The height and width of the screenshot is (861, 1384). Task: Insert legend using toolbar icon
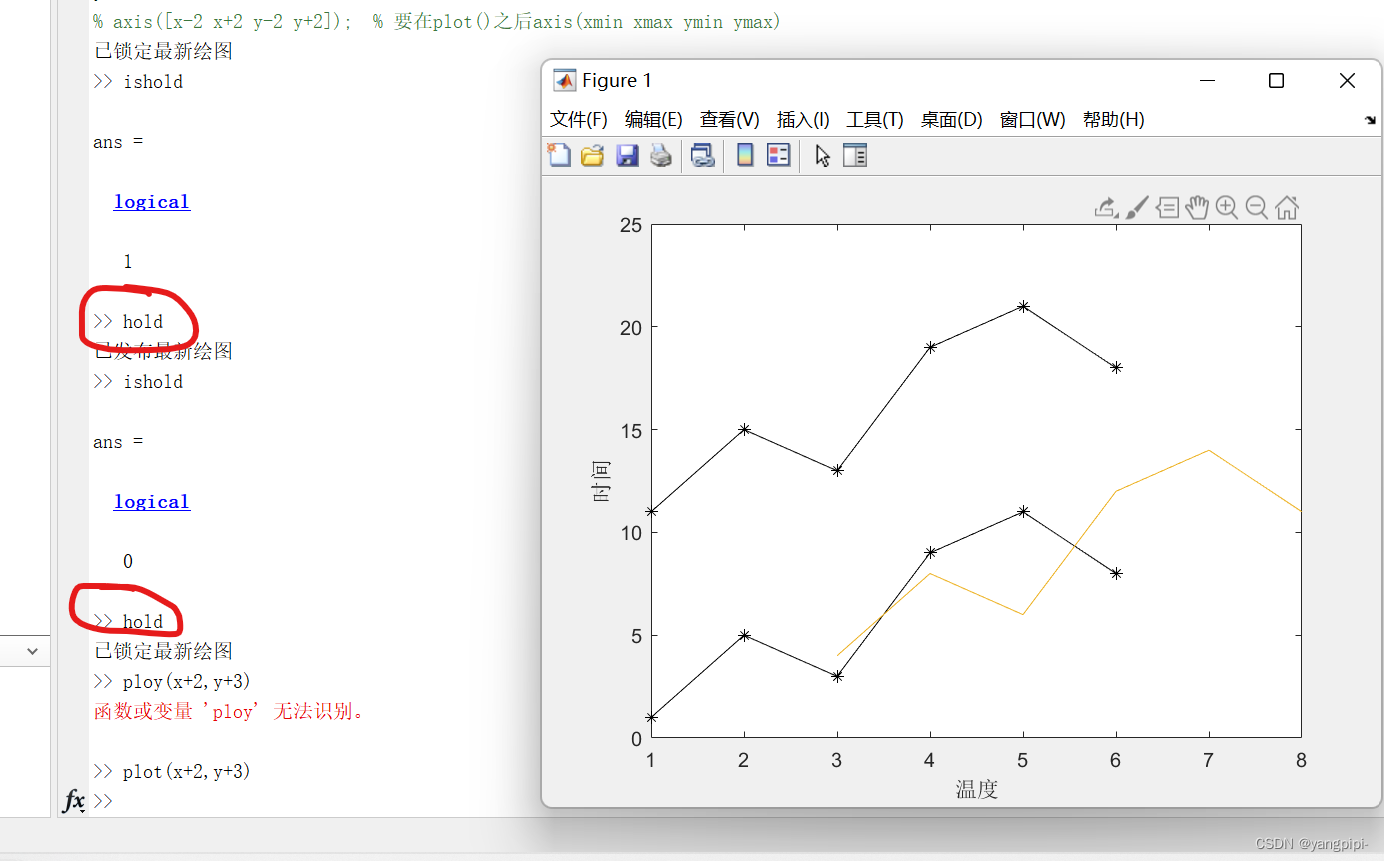[779, 155]
